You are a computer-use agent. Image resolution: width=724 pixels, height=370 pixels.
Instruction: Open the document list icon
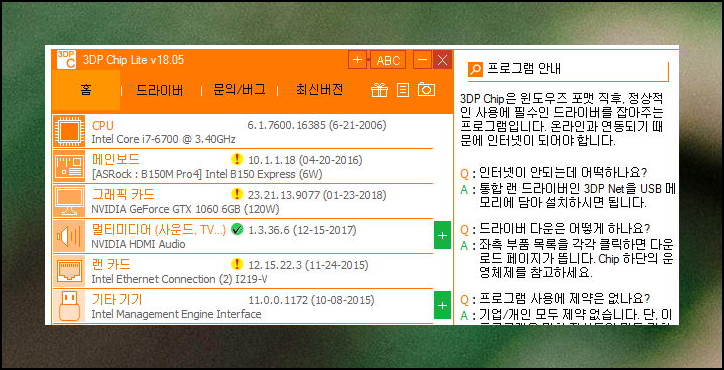pyautogui.click(x=403, y=90)
